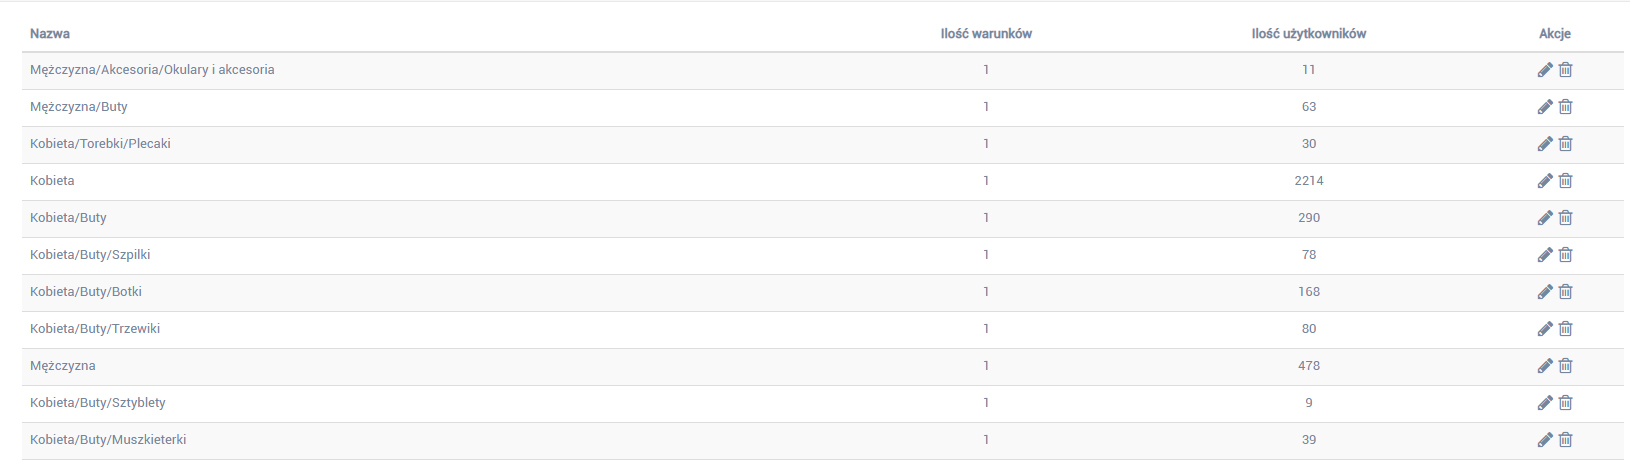Click the Akcje column header

point(1555,34)
